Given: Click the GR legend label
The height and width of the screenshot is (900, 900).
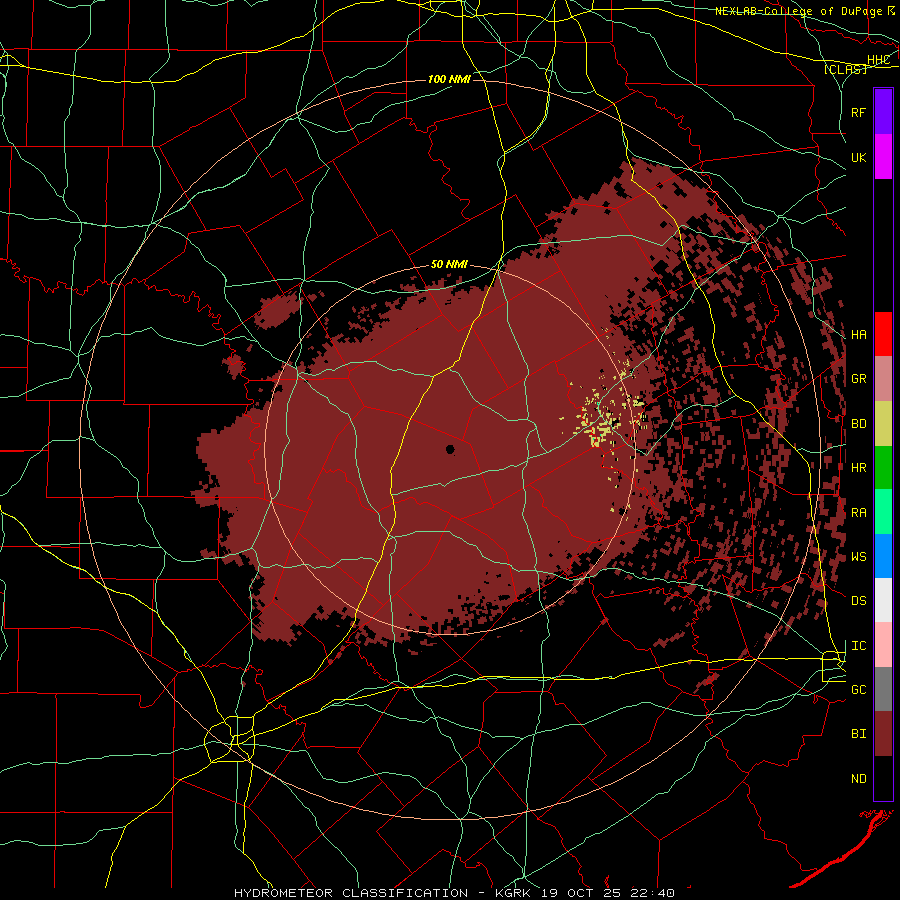Looking at the screenshot, I should [x=858, y=379].
